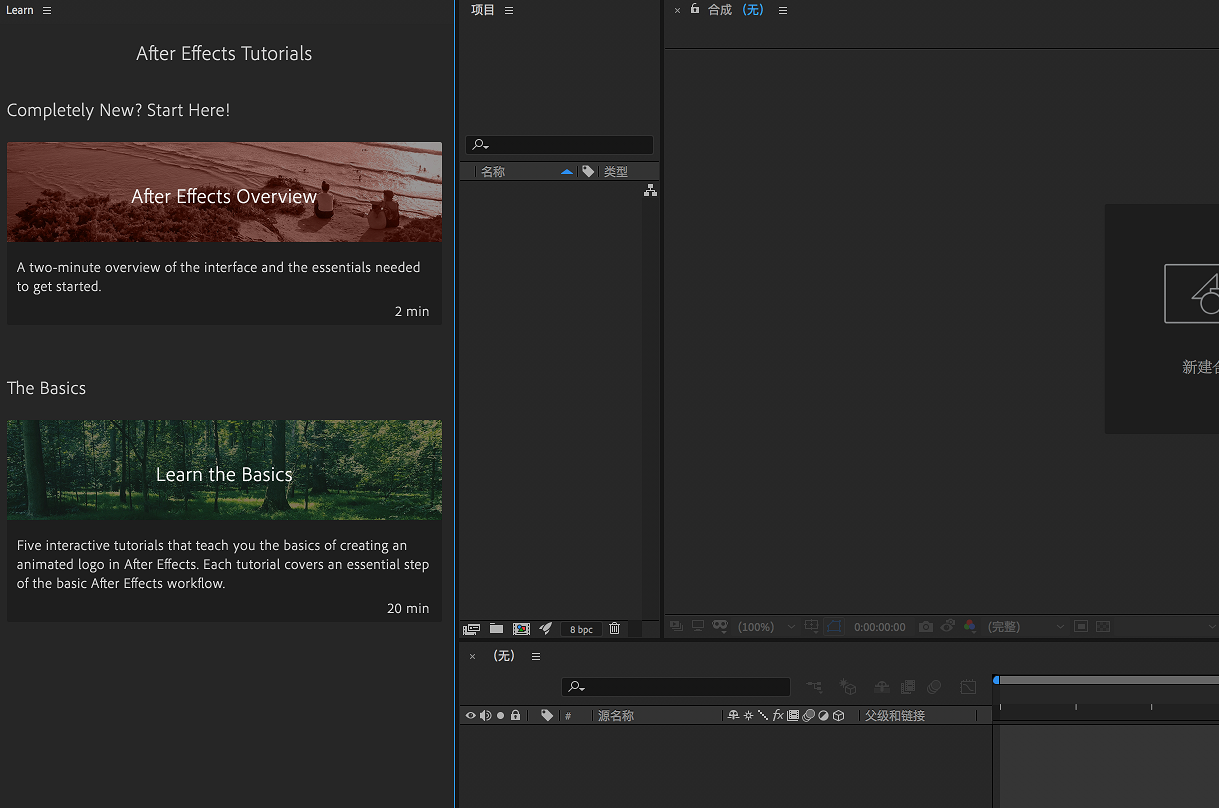Image resolution: width=1219 pixels, height=808 pixels.
Task: Toggle the region of interest button
Action: pos(1081,627)
